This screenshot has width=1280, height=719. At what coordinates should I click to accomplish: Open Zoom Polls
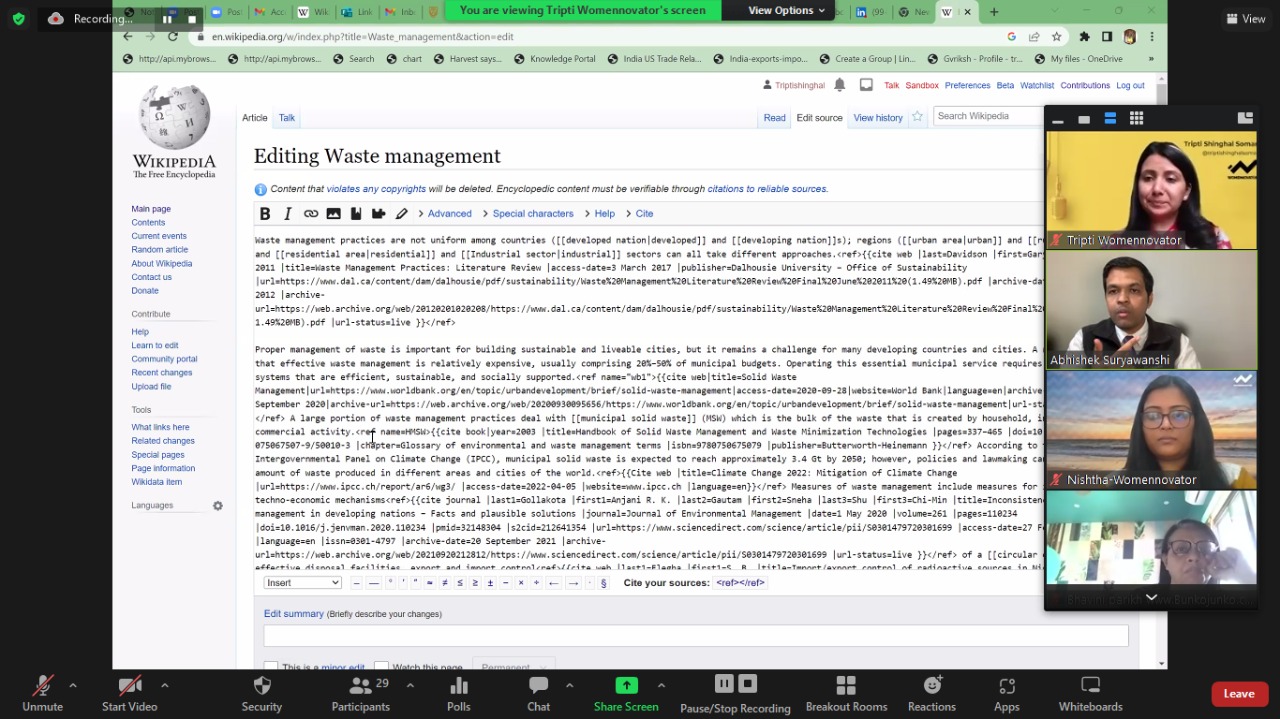click(x=459, y=694)
